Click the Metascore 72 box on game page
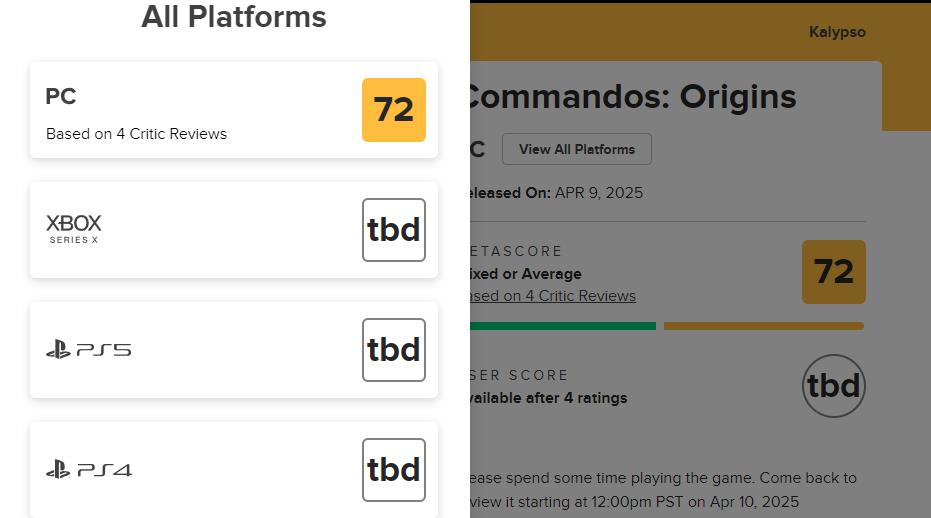931x518 pixels. (x=833, y=272)
